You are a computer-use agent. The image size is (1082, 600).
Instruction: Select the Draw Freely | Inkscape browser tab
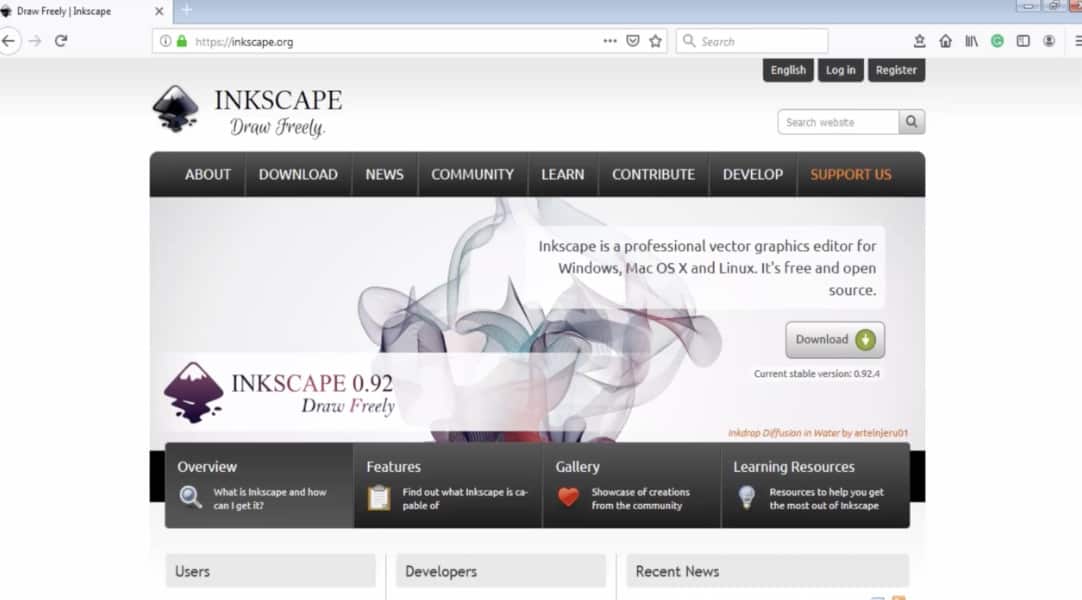(84, 11)
